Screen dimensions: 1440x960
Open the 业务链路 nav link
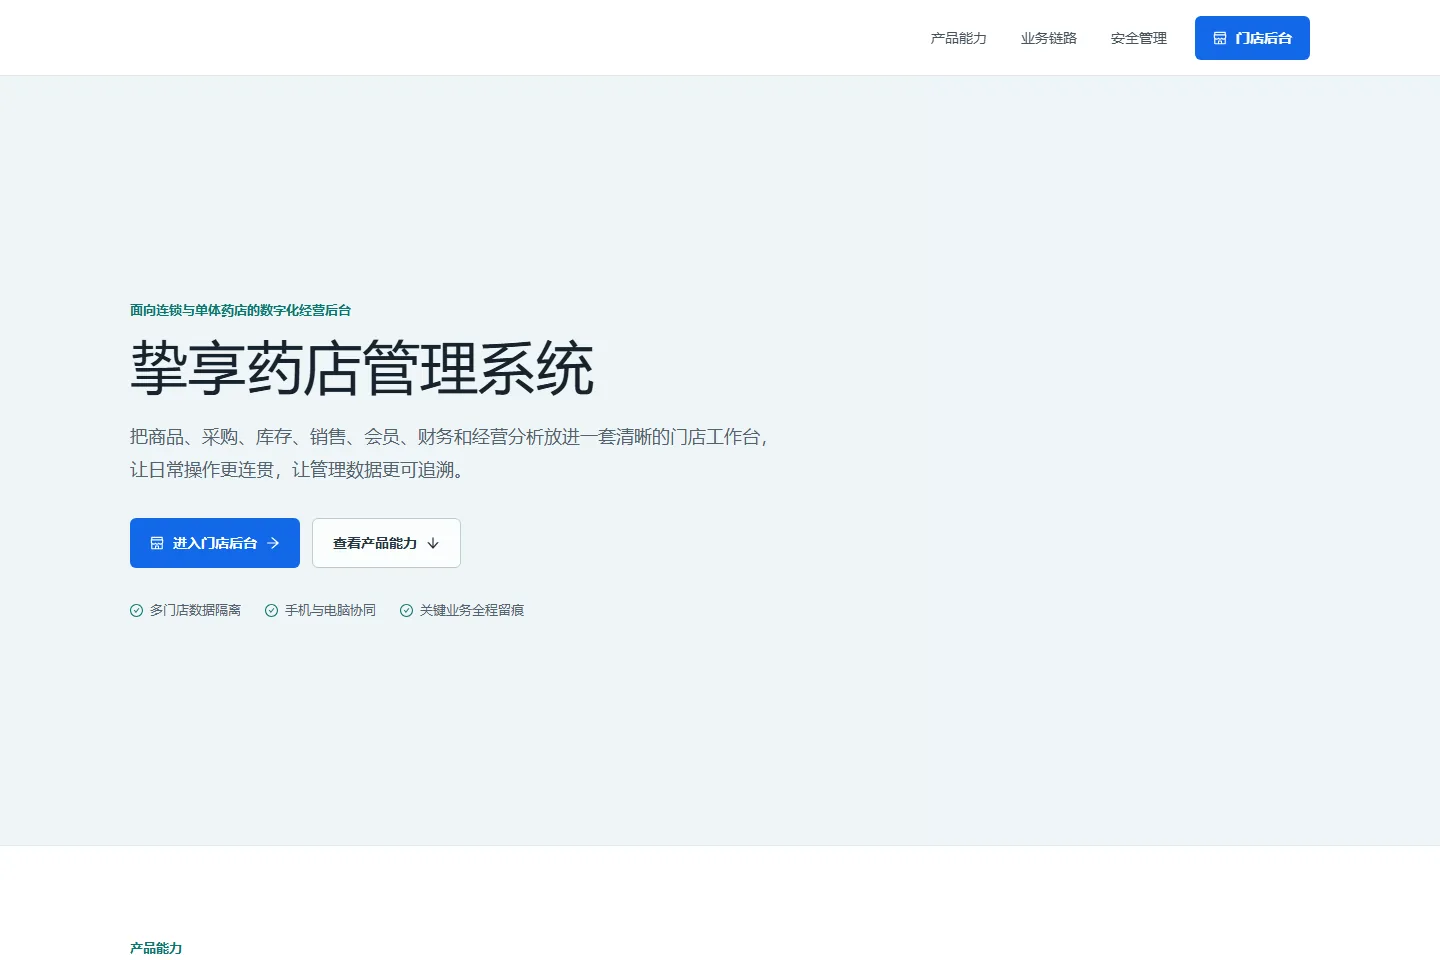tap(1048, 38)
